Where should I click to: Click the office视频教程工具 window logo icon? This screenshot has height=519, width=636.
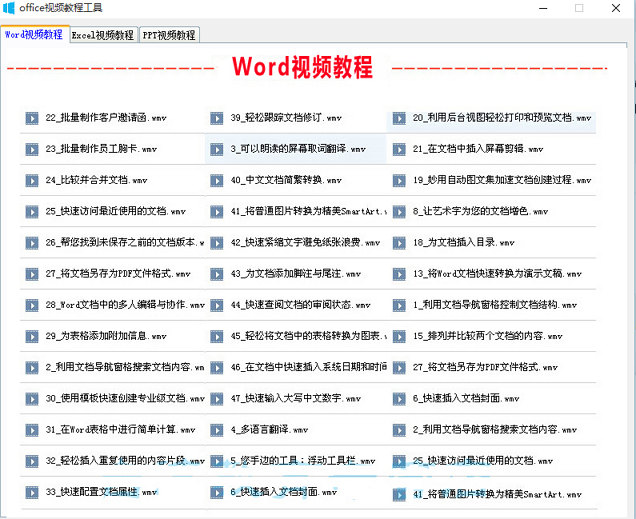coord(9,8)
